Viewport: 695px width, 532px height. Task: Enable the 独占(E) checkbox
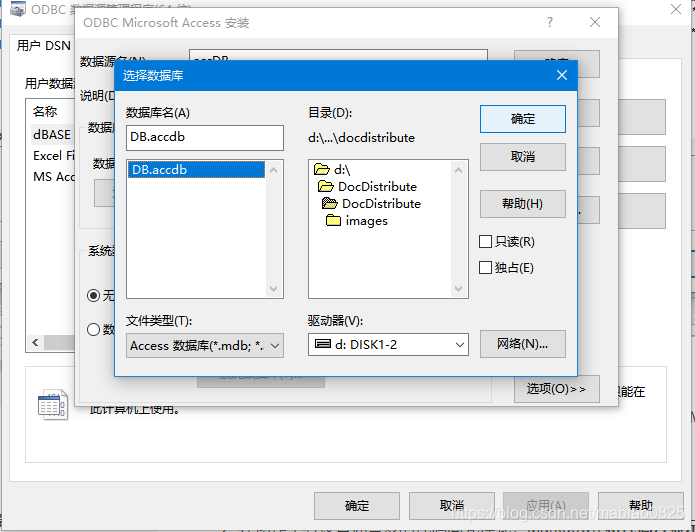[485, 267]
